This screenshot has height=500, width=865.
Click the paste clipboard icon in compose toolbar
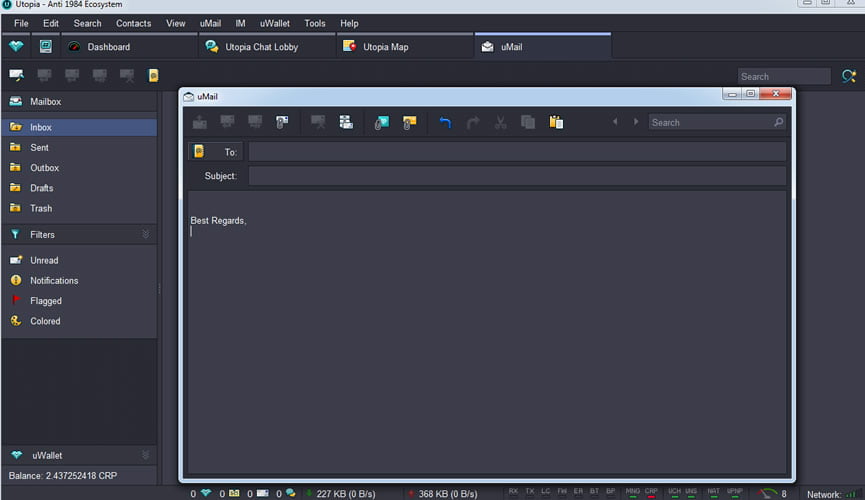[556, 122]
